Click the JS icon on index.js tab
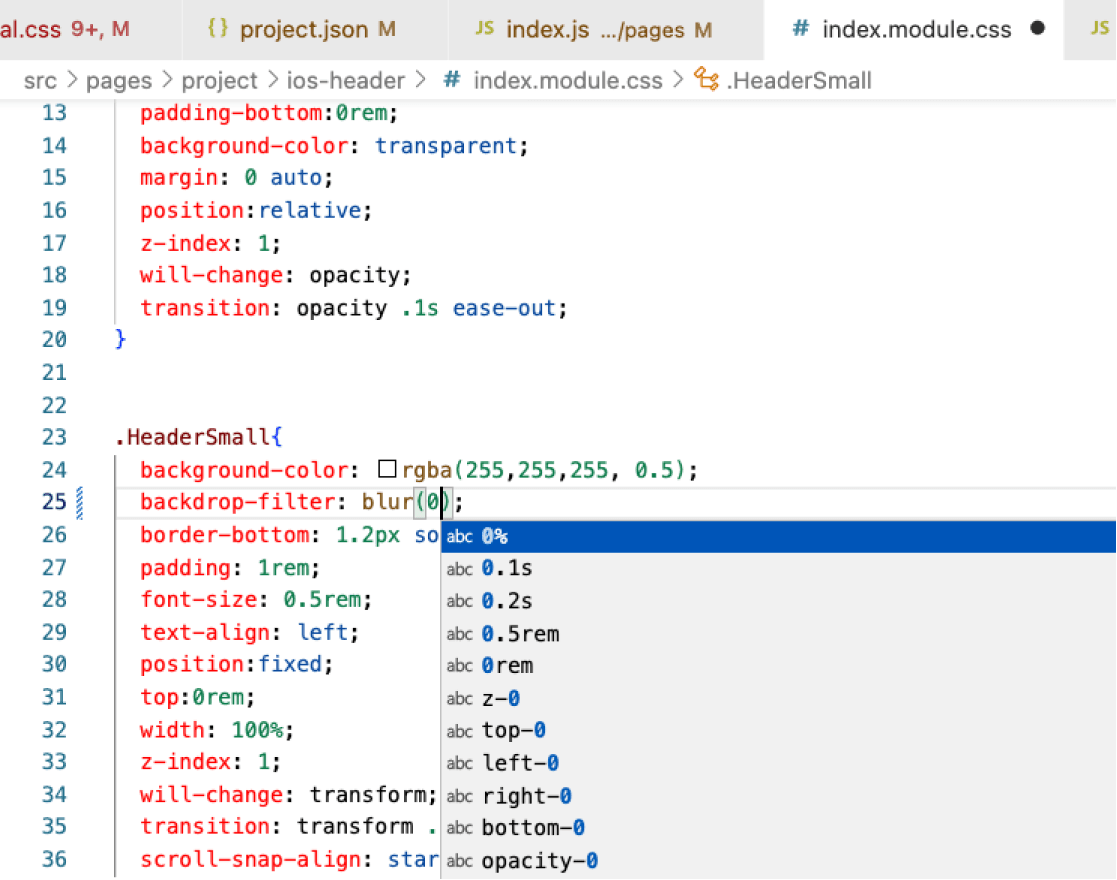The width and height of the screenshot is (1117, 880). pyautogui.click(x=485, y=29)
